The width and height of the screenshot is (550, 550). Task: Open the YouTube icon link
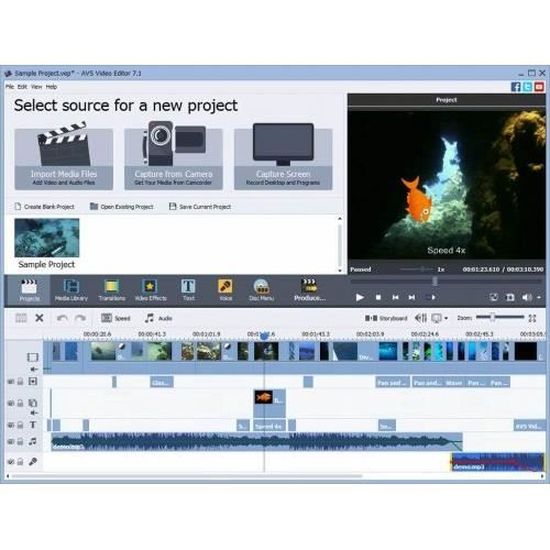[x=539, y=87]
